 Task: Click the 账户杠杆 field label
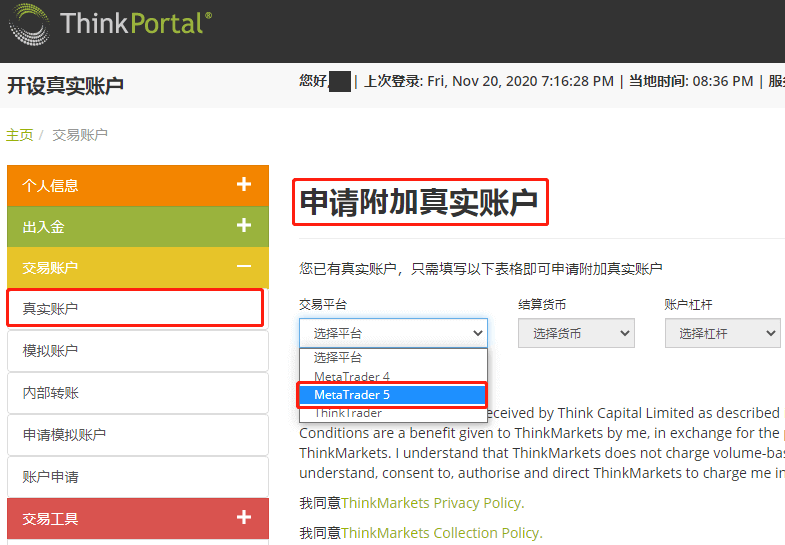point(688,304)
